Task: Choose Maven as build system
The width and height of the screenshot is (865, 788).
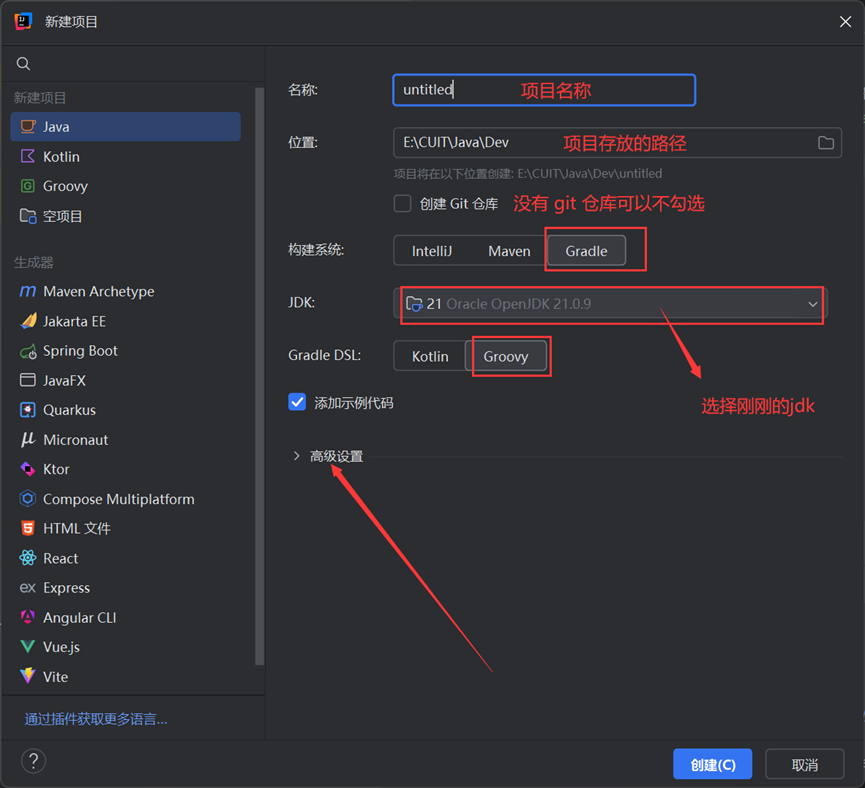Action: [509, 251]
